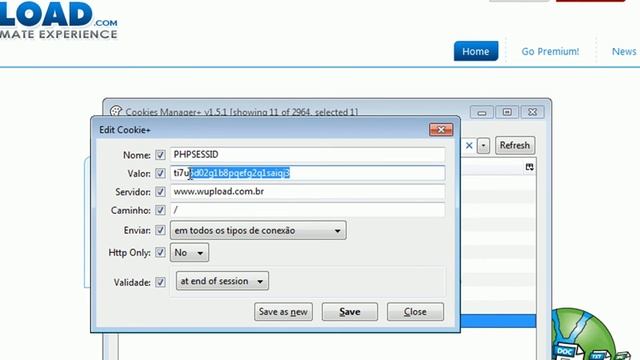Click the site logo reading LOAD.com

59,20
